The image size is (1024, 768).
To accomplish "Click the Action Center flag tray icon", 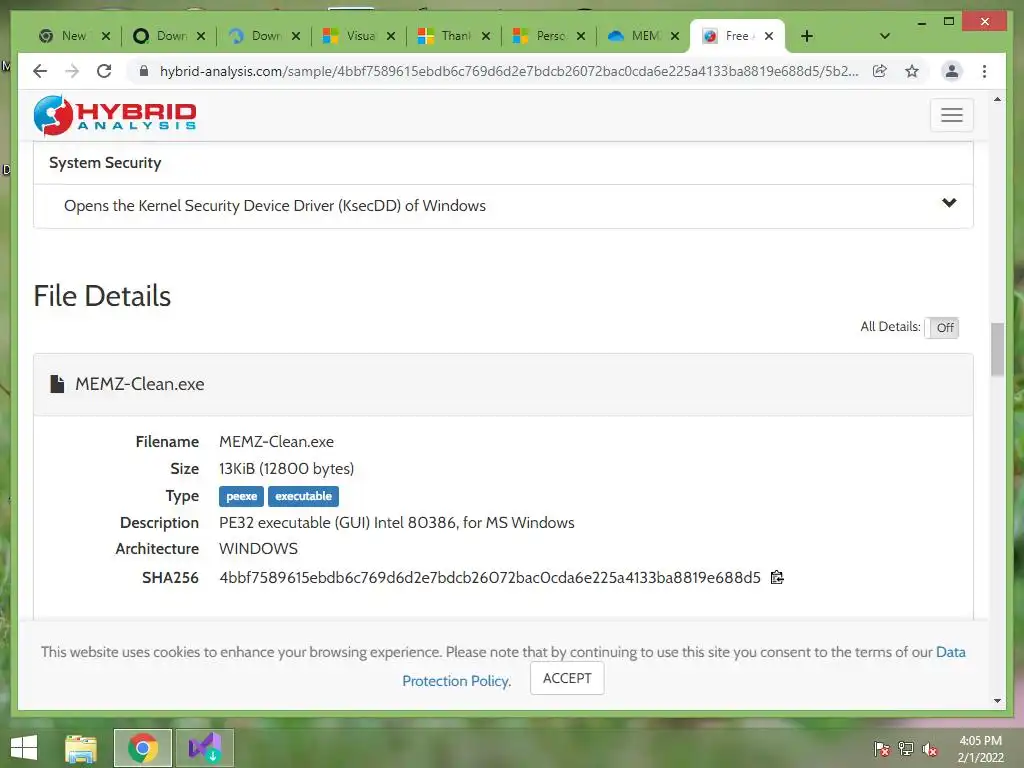I will pos(882,749).
